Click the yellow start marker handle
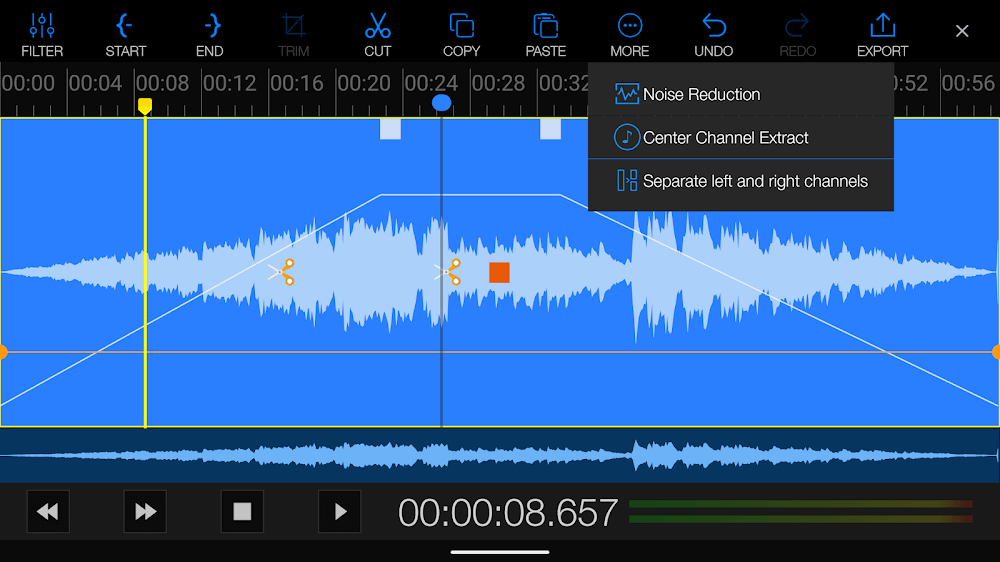 pyautogui.click(x=145, y=106)
